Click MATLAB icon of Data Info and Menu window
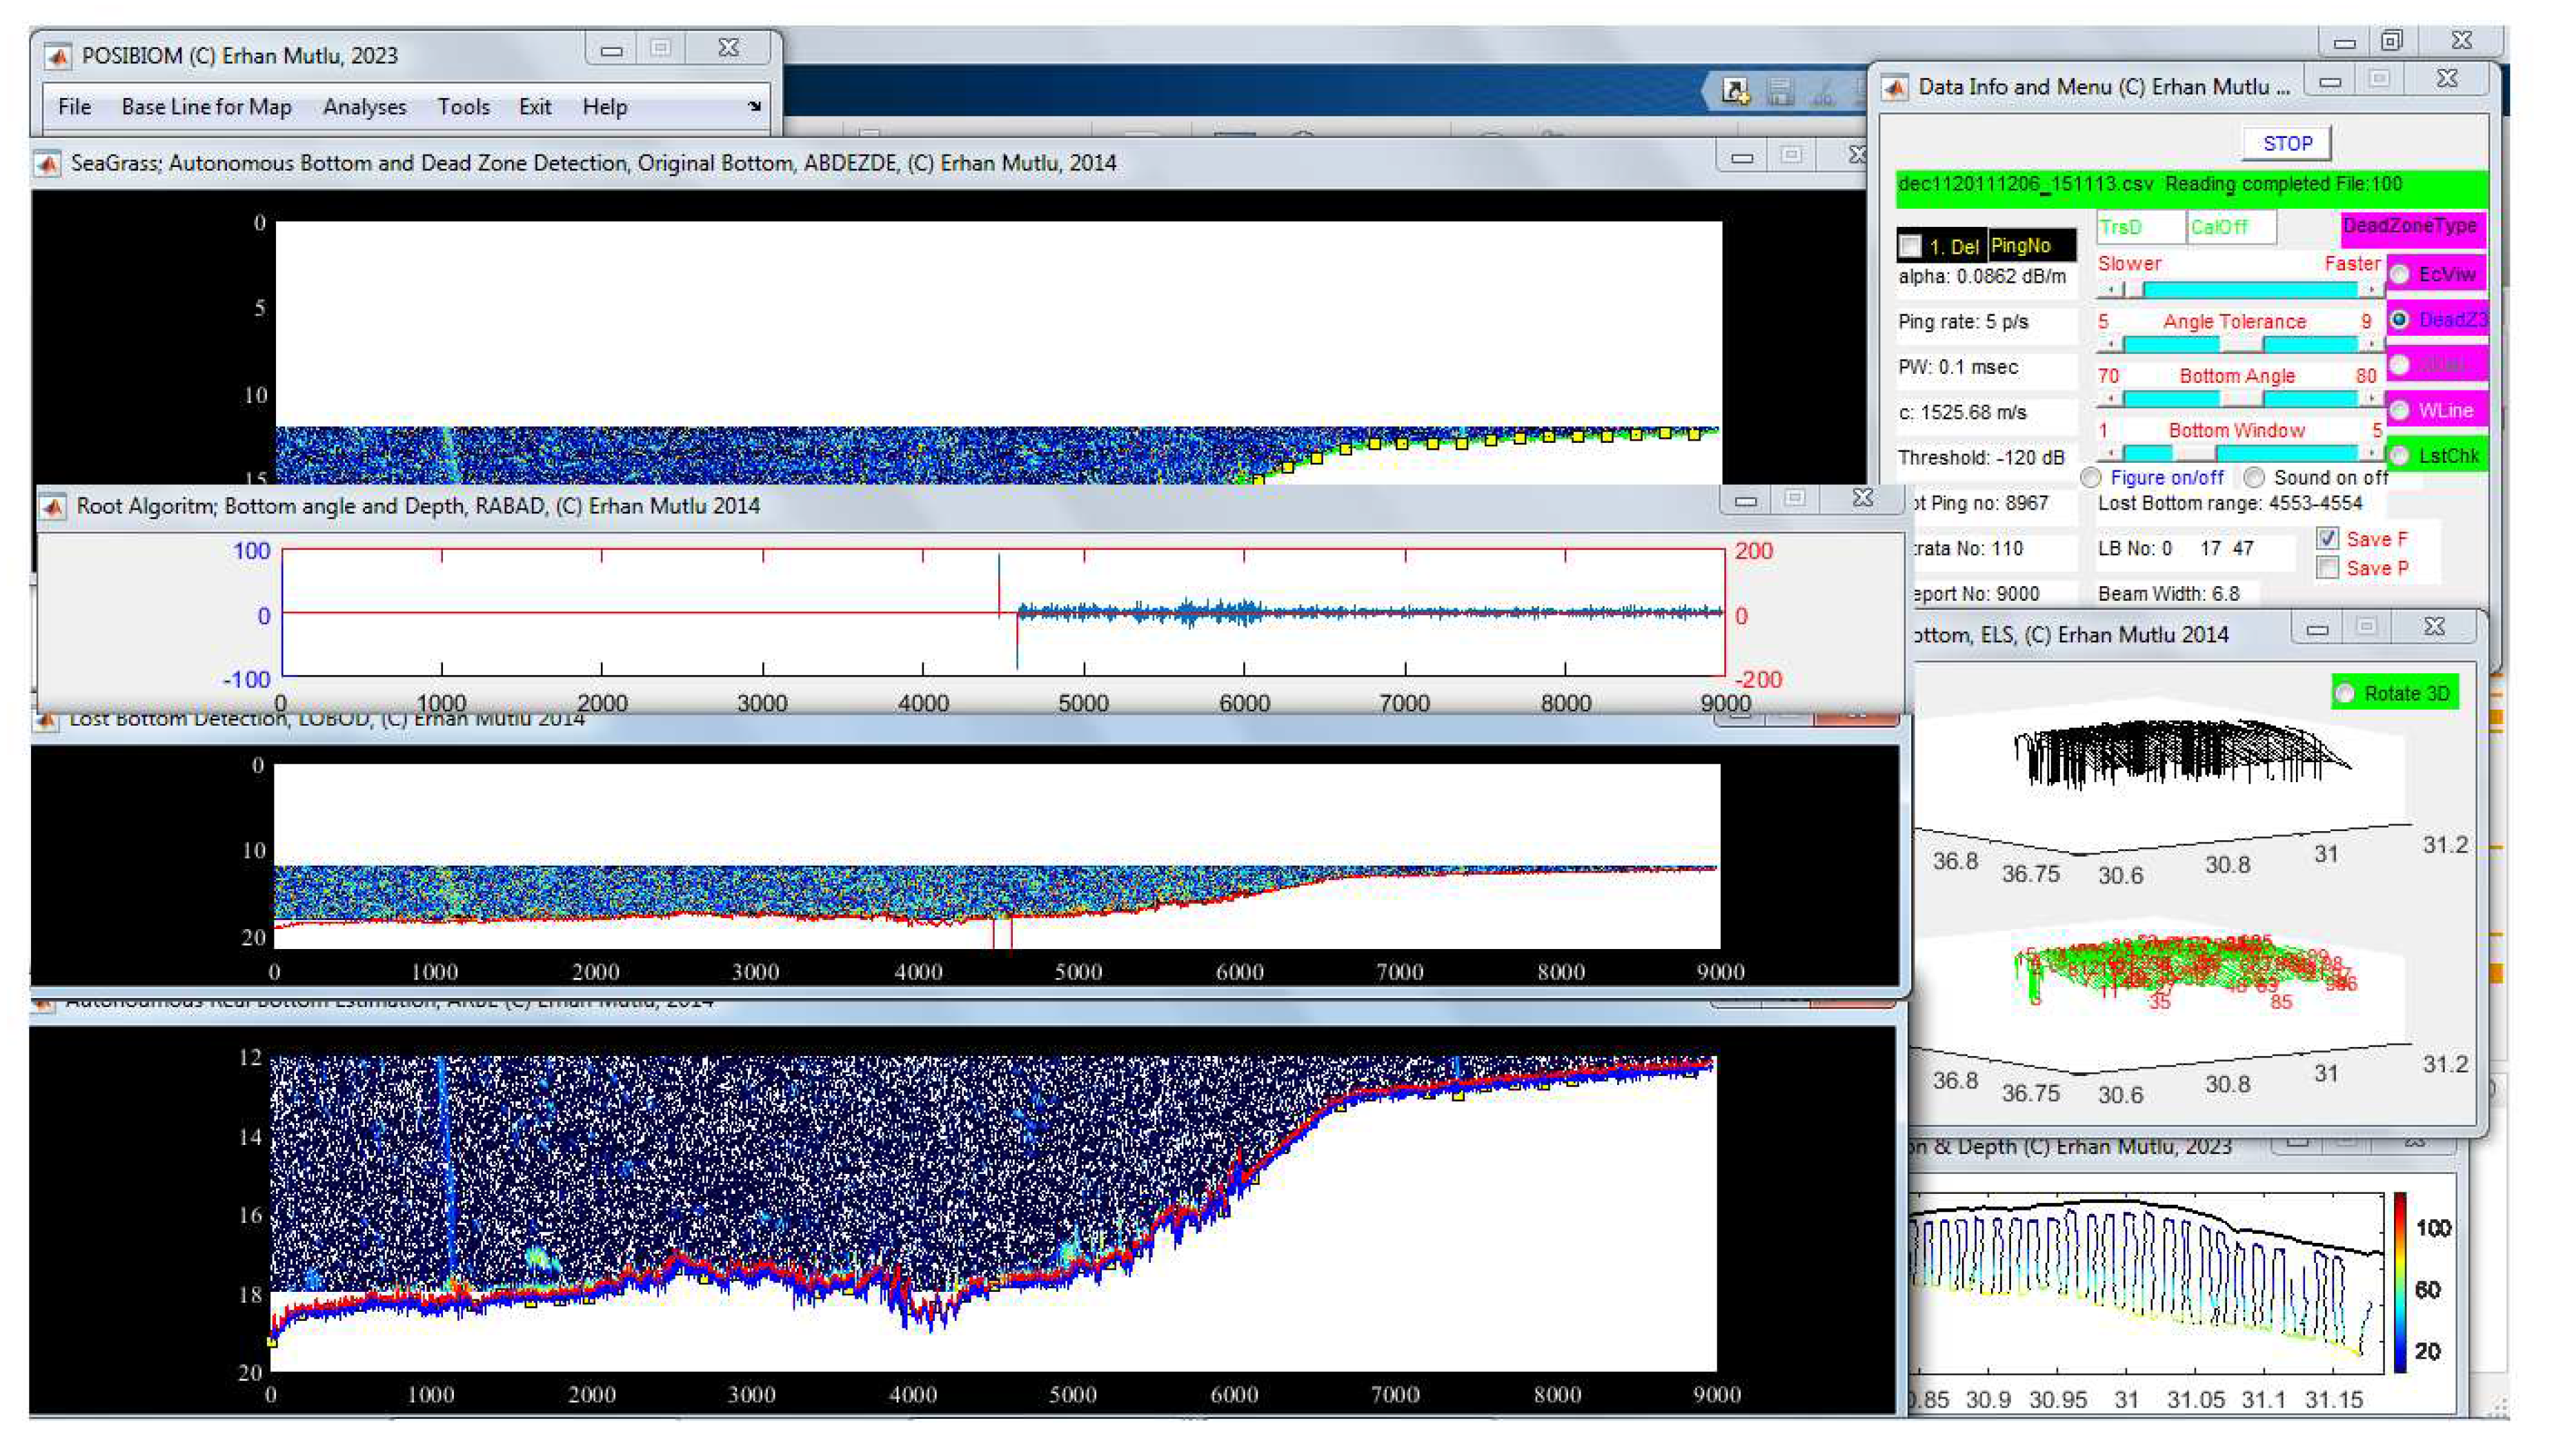Image resolution: width=2563 pixels, height=1456 pixels. coord(1894,88)
